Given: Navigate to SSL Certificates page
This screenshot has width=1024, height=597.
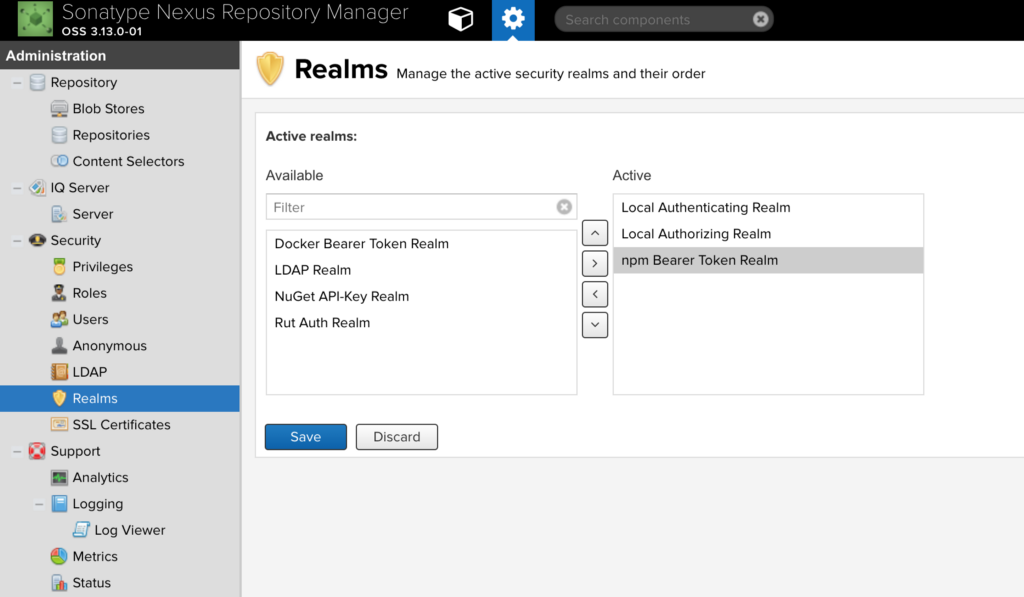Looking at the screenshot, I should coord(121,425).
